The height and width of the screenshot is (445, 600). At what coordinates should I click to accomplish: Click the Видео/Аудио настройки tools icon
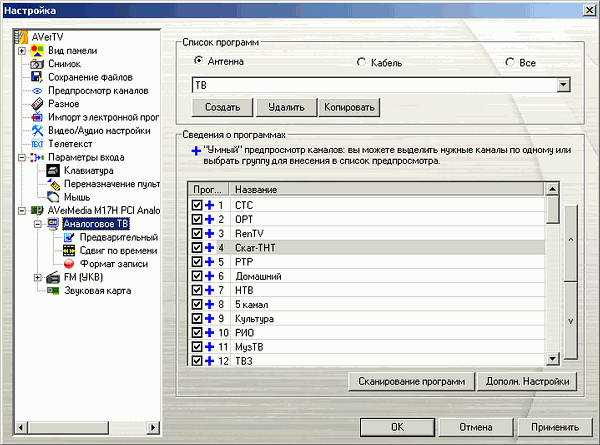click(x=37, y=130)
